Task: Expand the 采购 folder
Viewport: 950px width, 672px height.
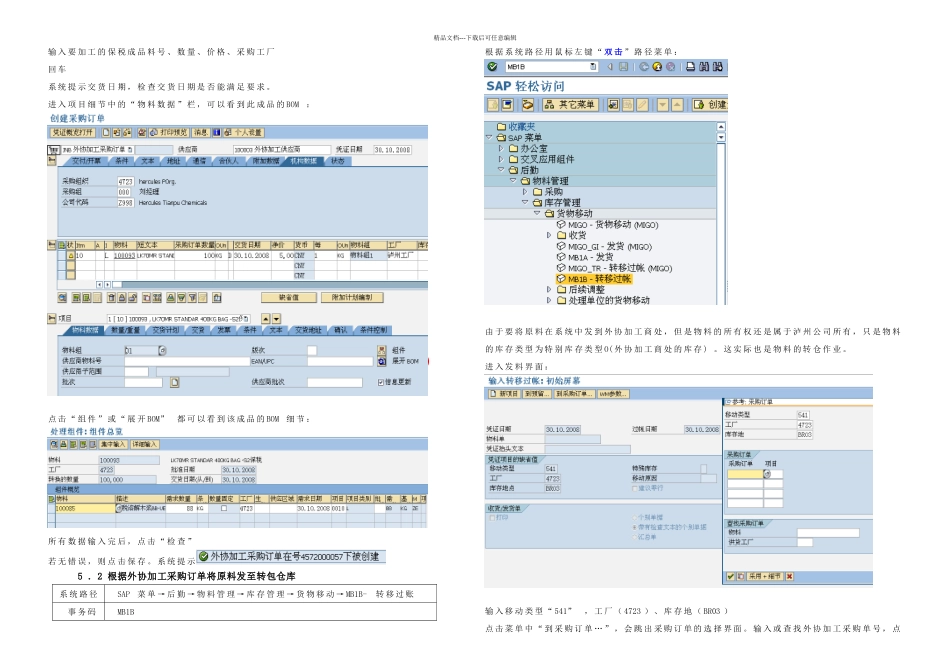Action: click(x=525, y=191)
